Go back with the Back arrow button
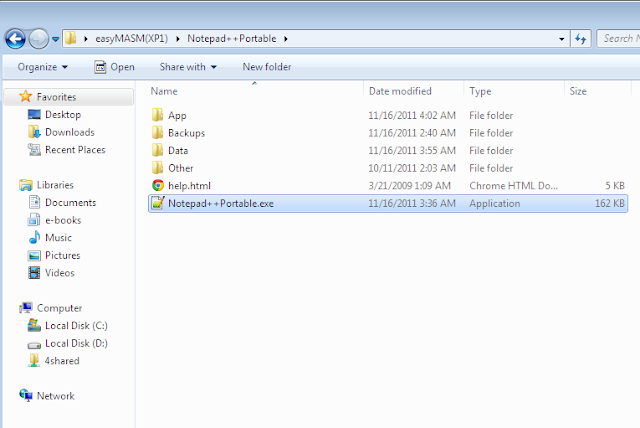 15,39
